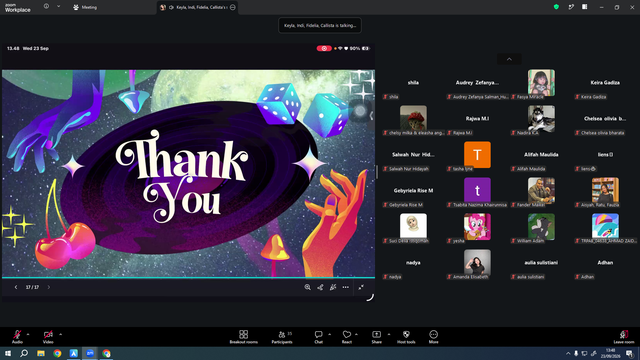Expand the share options arrow

pos(389,334)
